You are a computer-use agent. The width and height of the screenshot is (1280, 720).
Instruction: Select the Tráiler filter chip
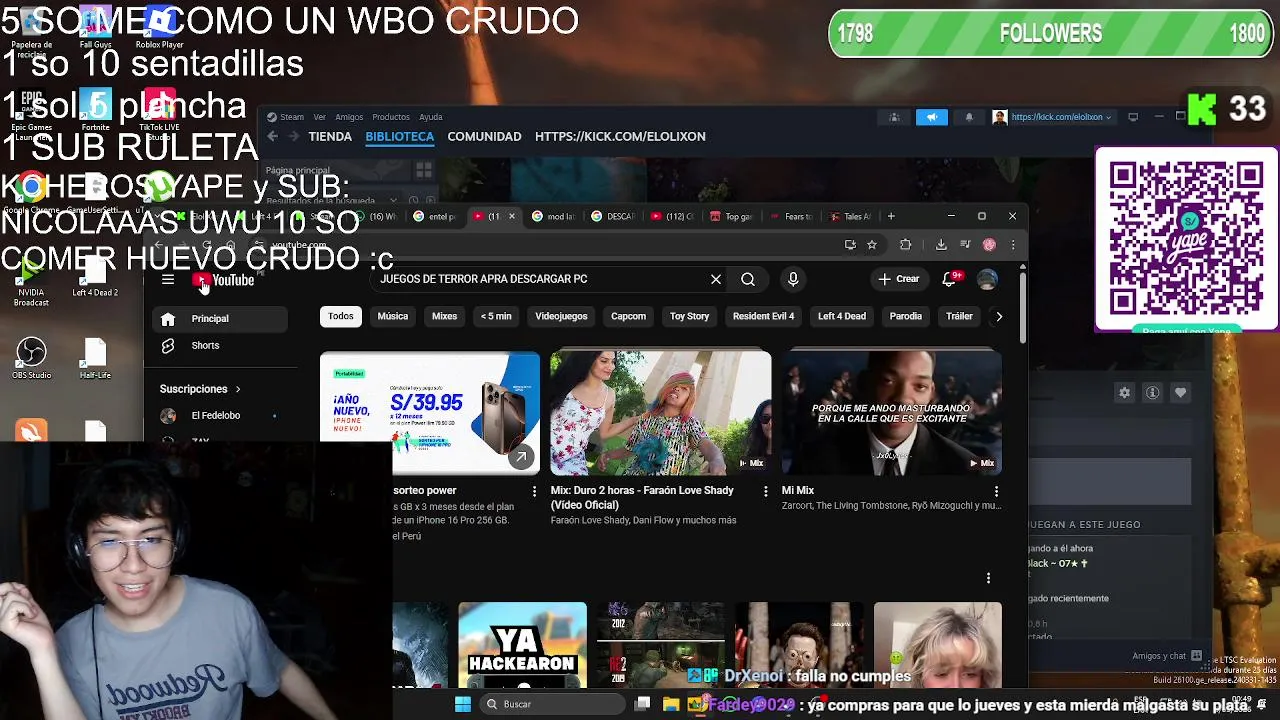959,316
